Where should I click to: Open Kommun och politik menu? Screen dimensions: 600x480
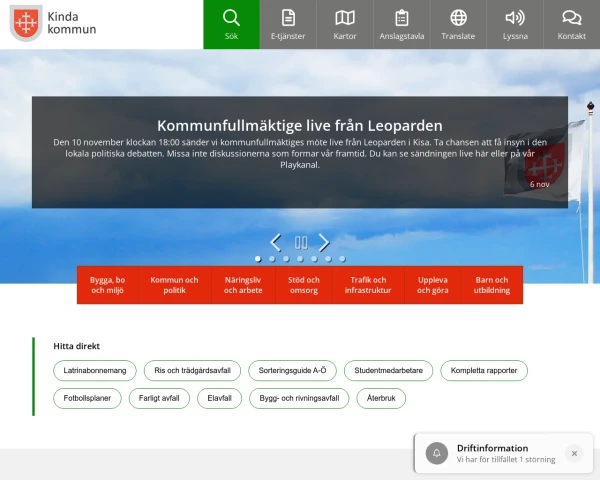[174, 285]
